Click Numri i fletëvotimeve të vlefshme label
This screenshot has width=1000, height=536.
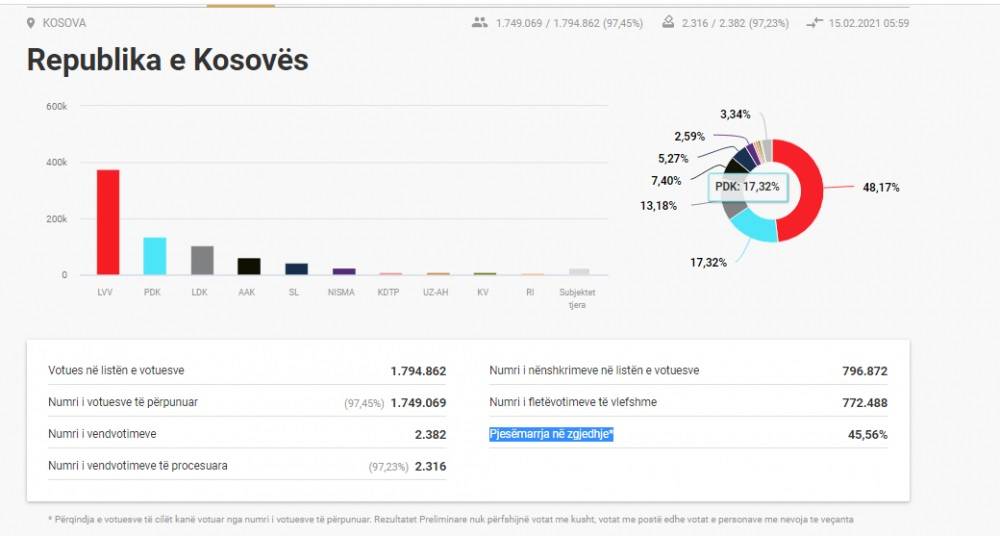click(573, 402)
